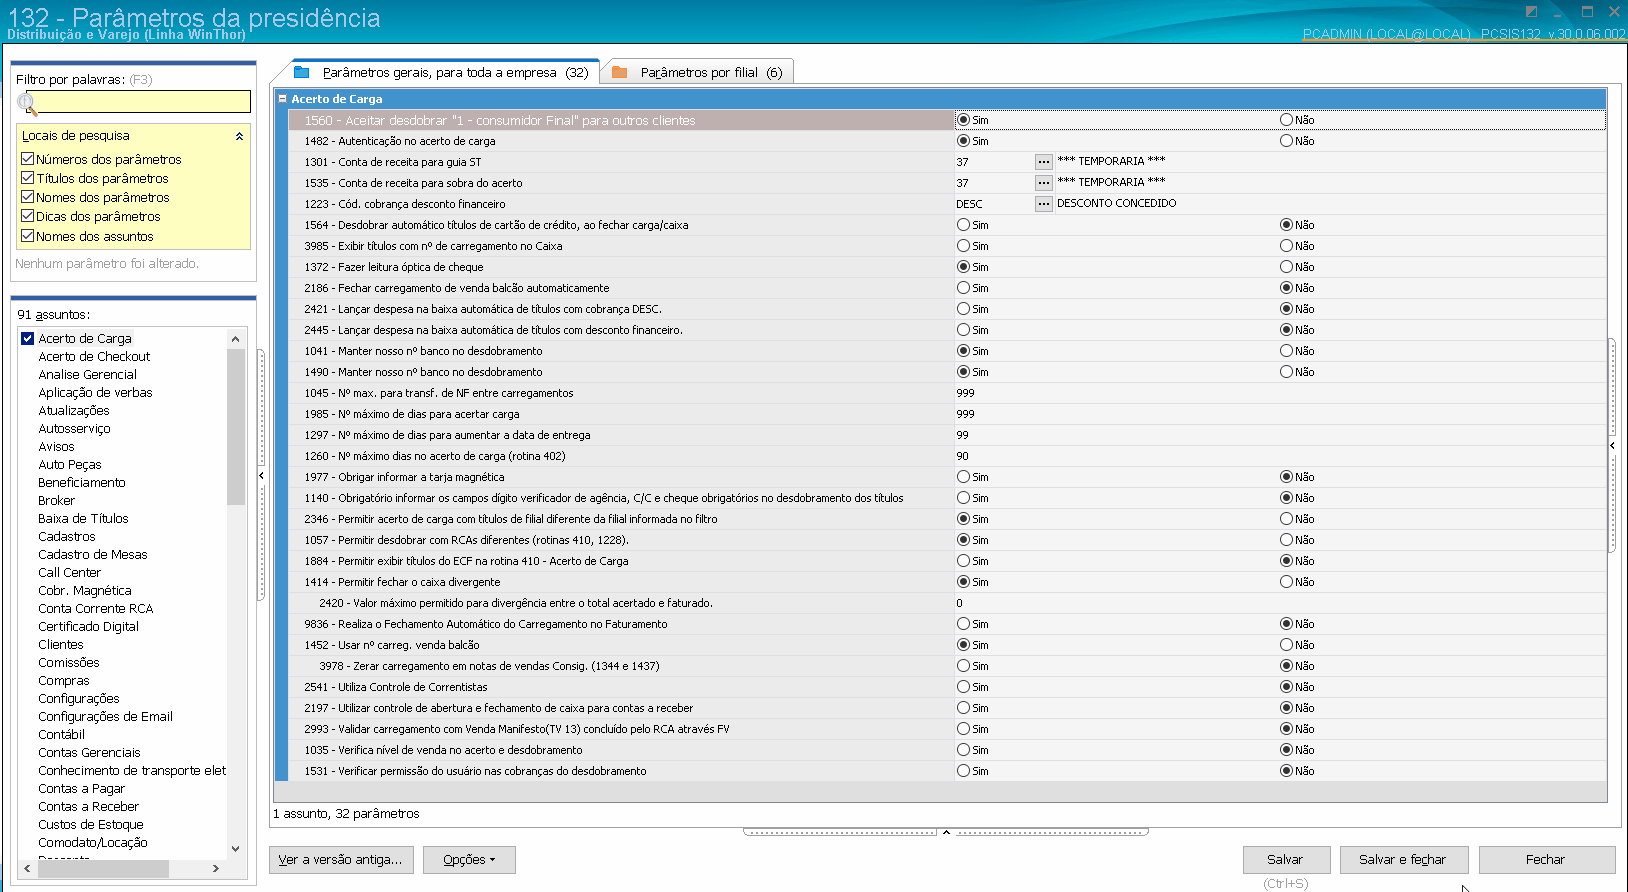Select Acerto de Checkout subject
This screenshot has height=892, width=1628.
(94, 356)
